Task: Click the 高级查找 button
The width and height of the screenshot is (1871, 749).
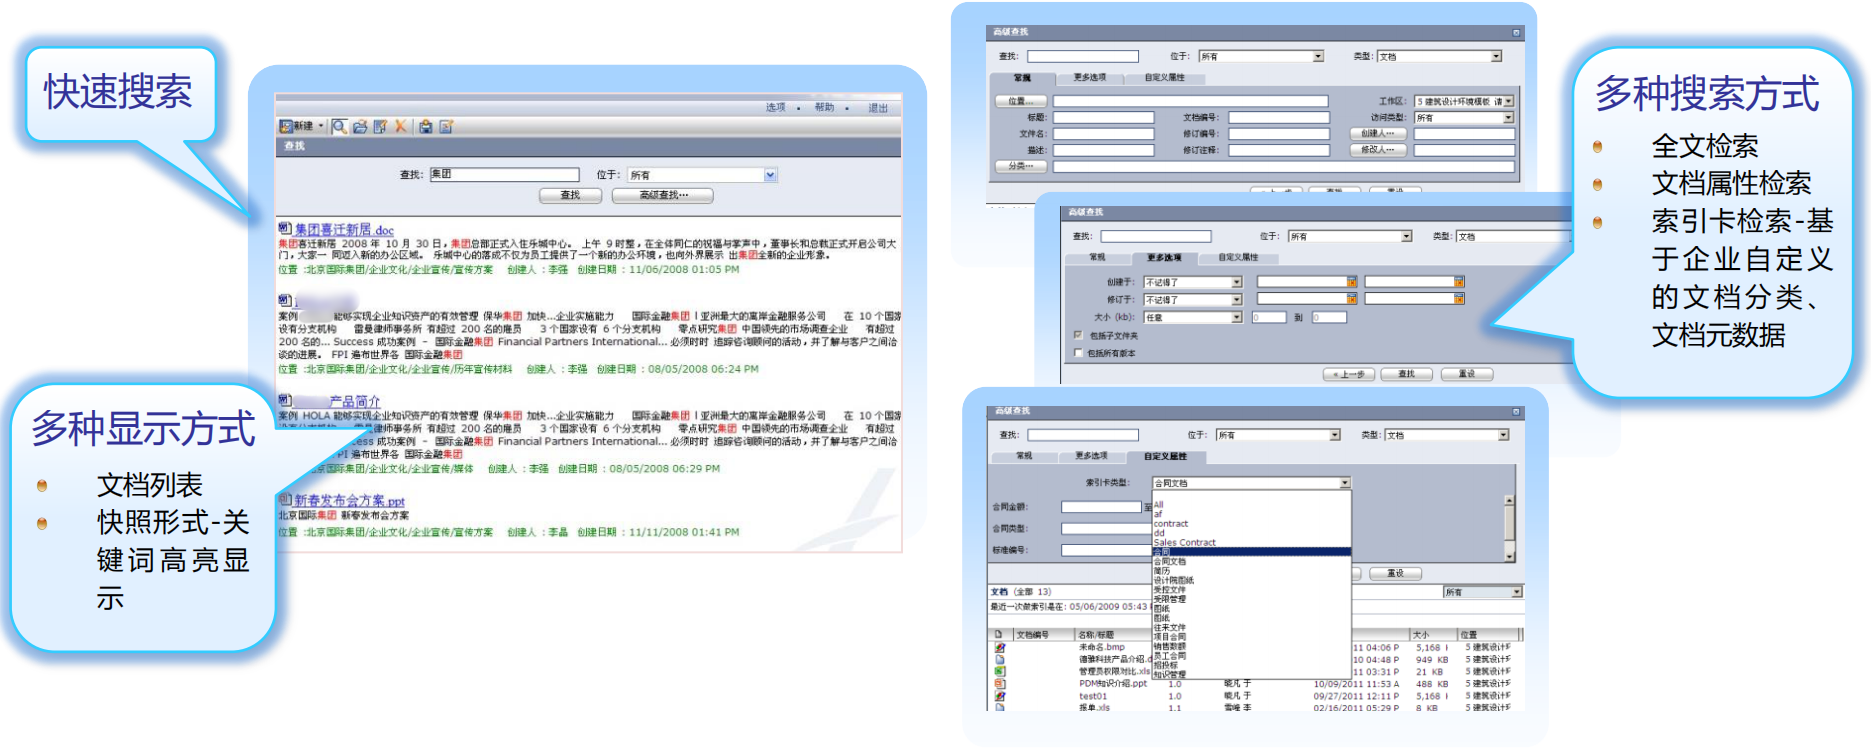Action: (664, 195)
